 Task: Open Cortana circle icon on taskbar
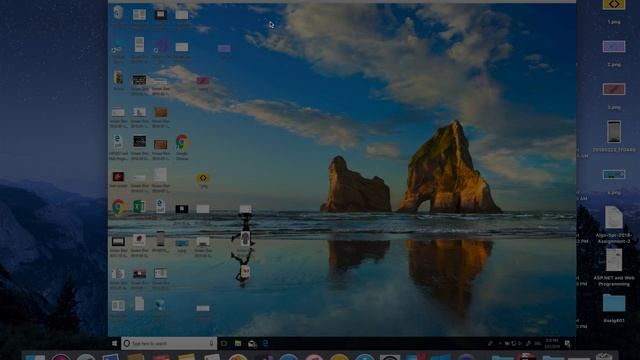pos(224,343)
